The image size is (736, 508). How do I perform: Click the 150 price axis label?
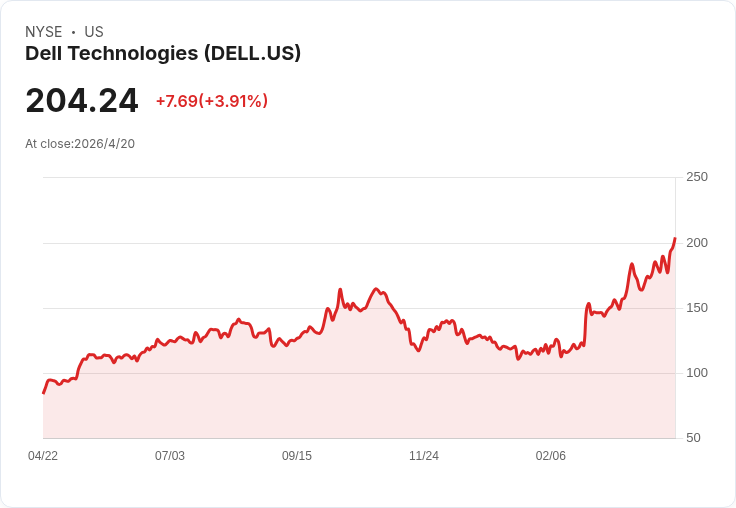point(697,308)
